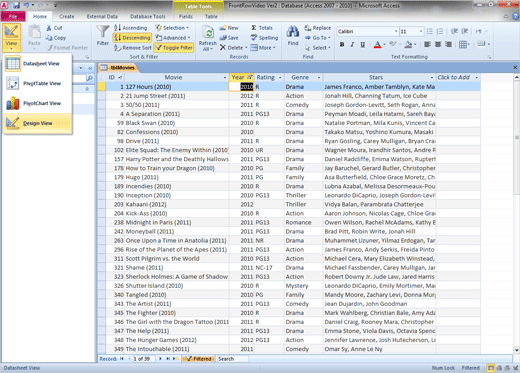Choose Datasheet View in the dropdown

click(x=37, y=63)
